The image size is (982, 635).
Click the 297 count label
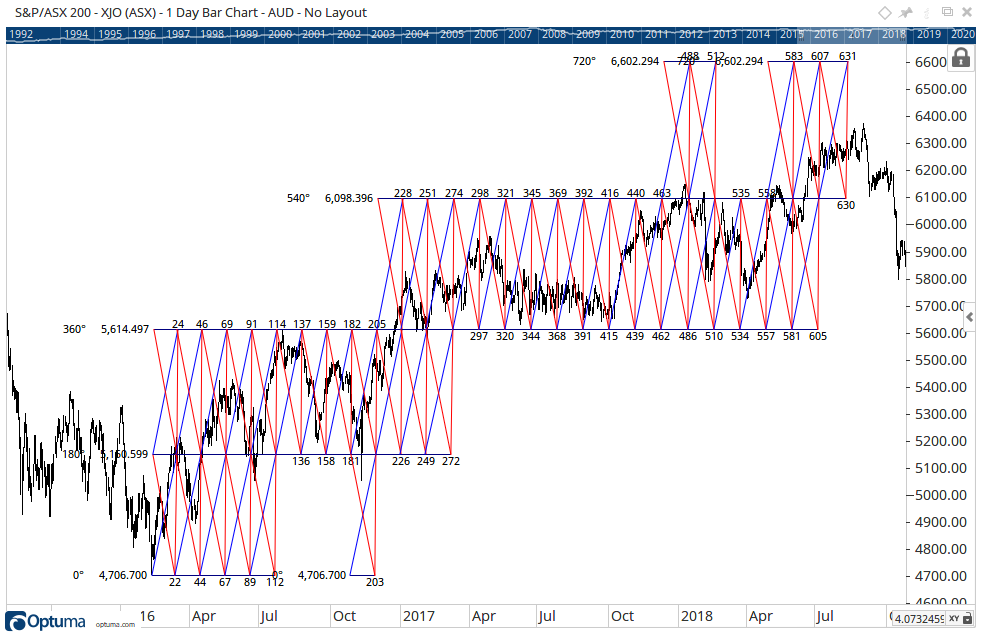[x=479, y=336]
